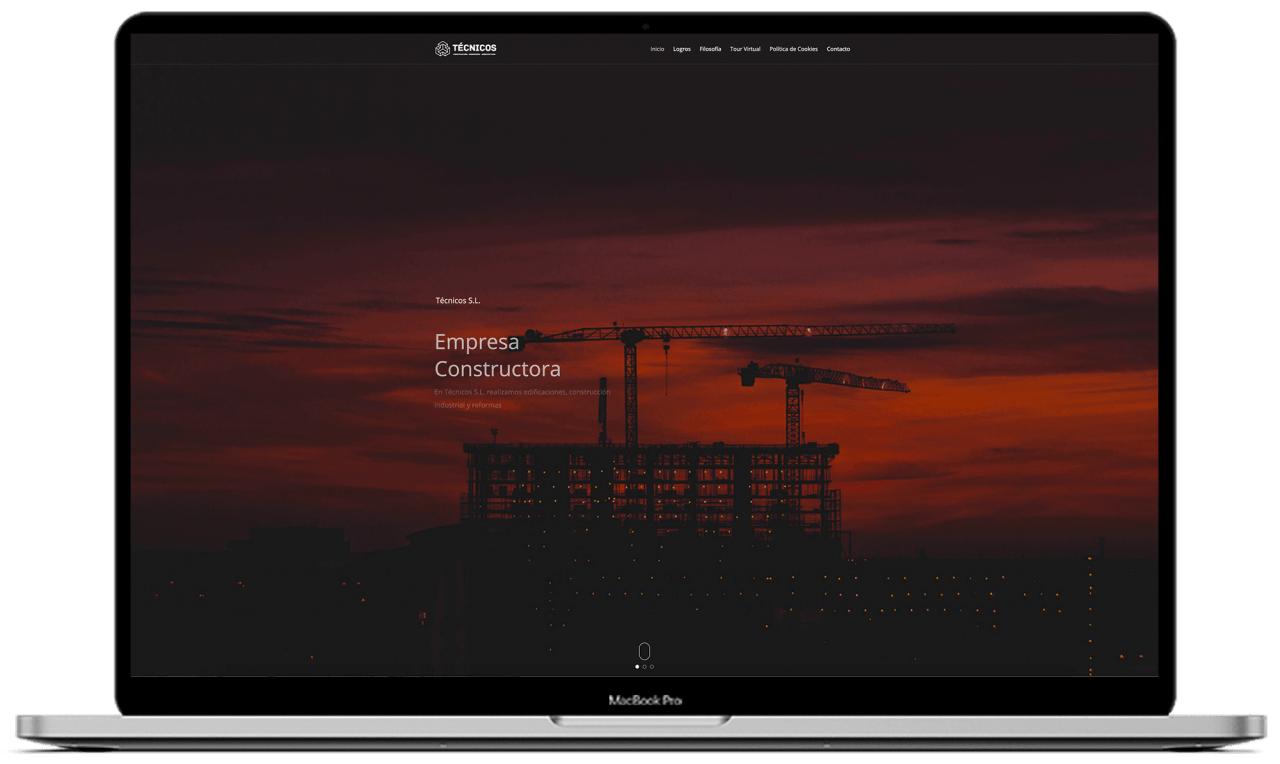Click the Técnicos emblem logo icon
1280x764 pixels.
(x=442, y=49)
